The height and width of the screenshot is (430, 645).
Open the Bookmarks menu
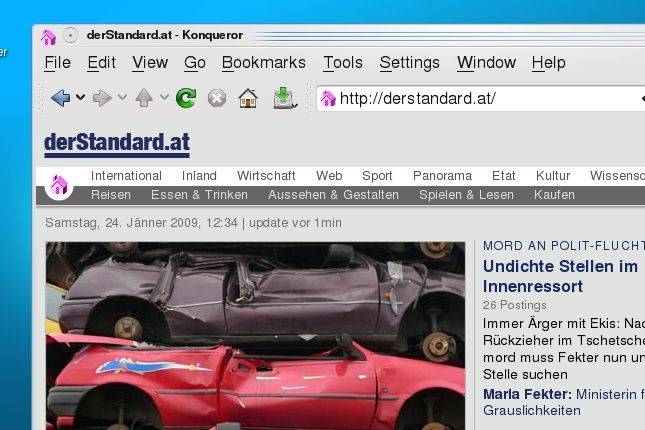click(264, 63)
